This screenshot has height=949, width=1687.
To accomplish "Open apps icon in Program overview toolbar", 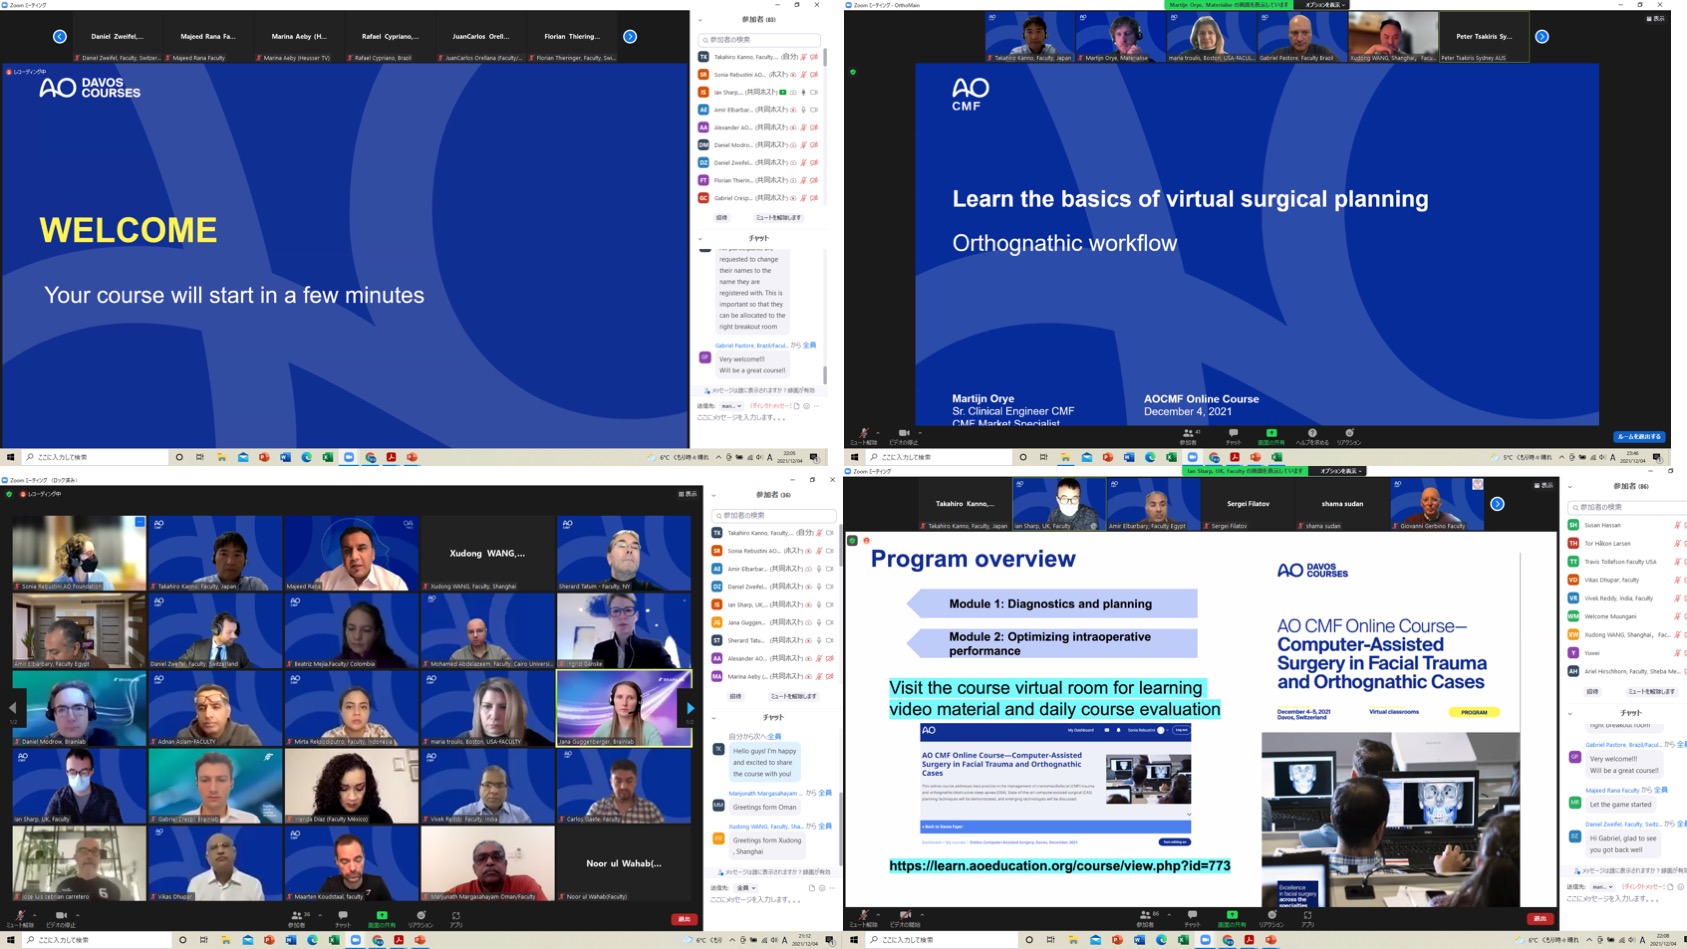I will tap(1307, 918).
